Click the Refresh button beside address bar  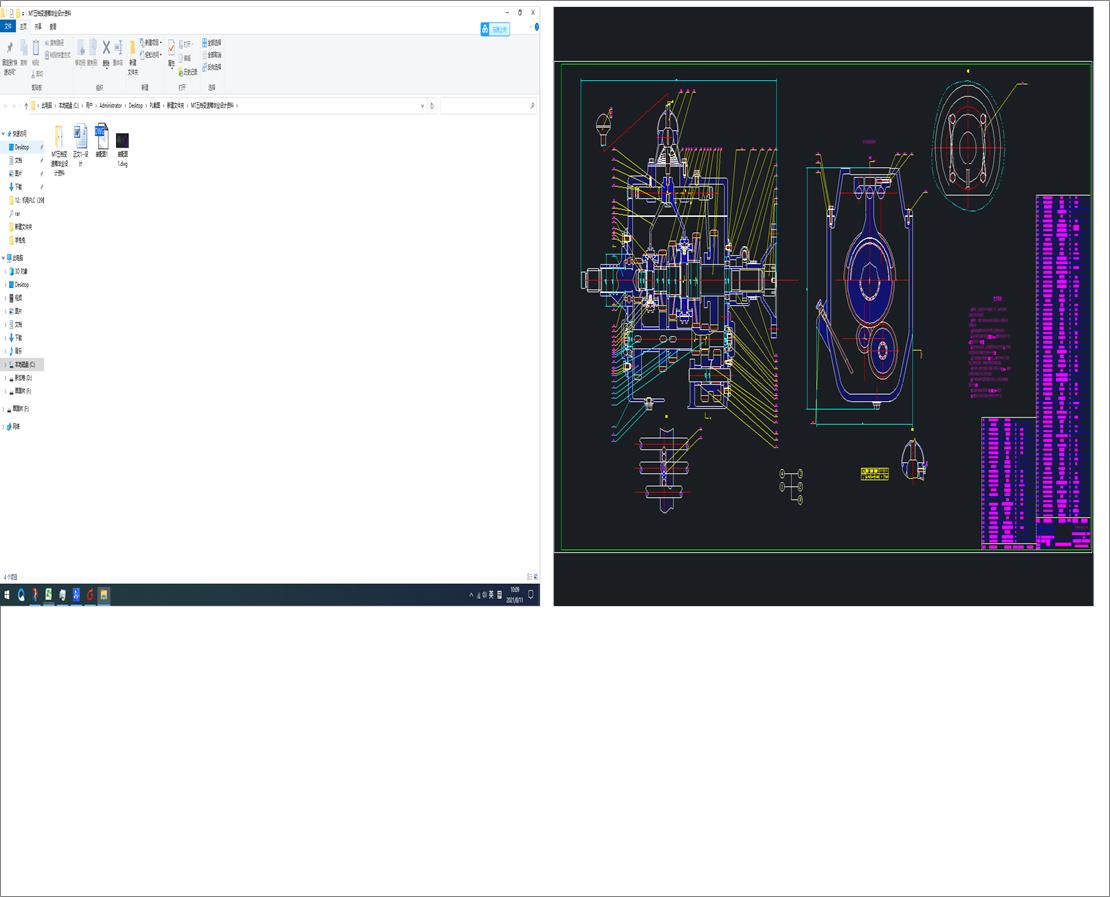tap(432, 105)
